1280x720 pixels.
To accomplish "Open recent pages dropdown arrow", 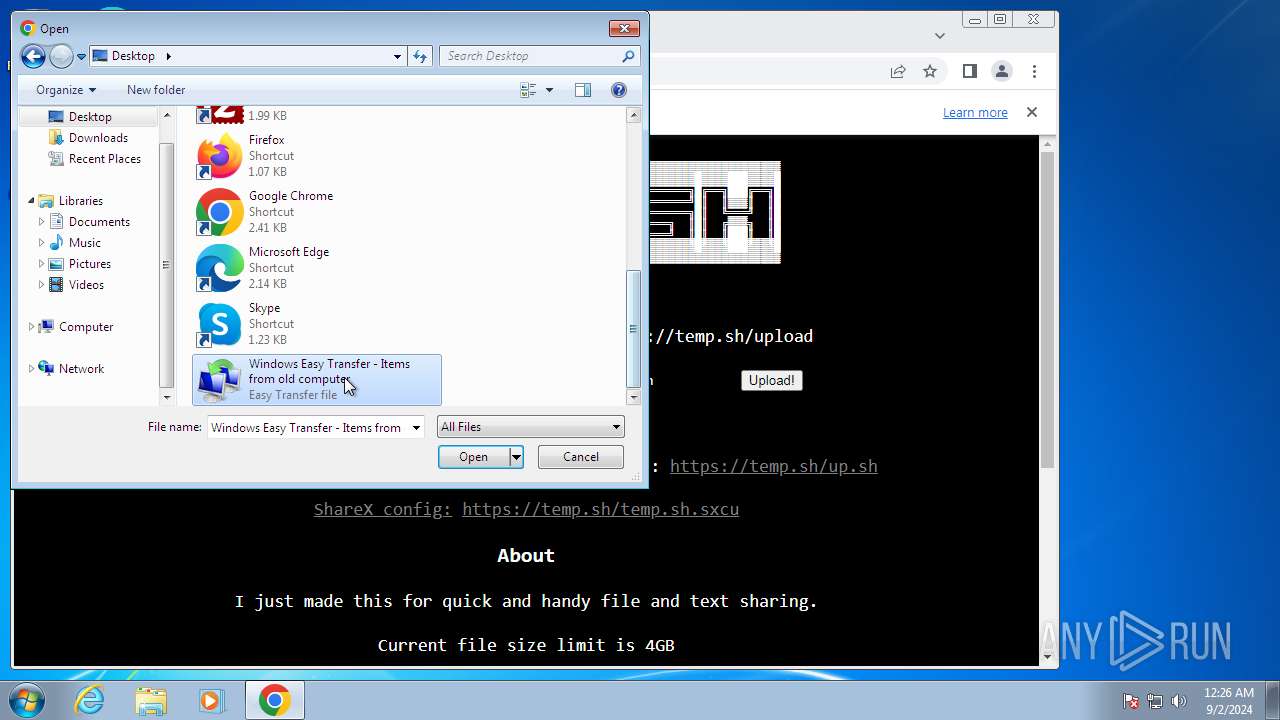I will tap(81, 57).
